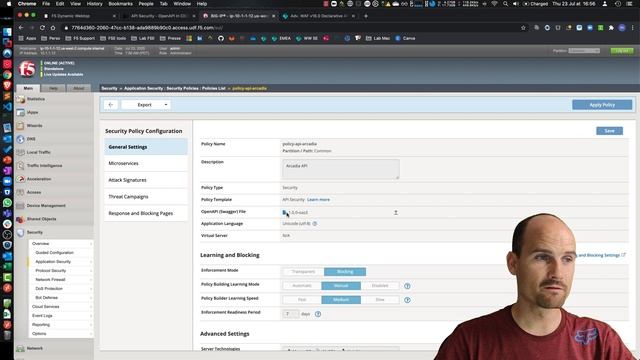Open WhatsApp from the dock
Image resolution: width=640 pixels, height=360 pixels.
(x=7, y=202)
